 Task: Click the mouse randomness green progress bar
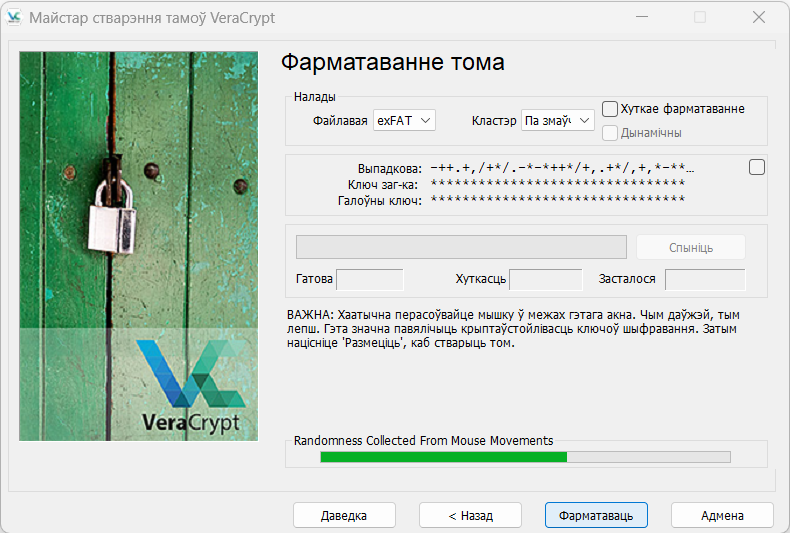point(525,457)
